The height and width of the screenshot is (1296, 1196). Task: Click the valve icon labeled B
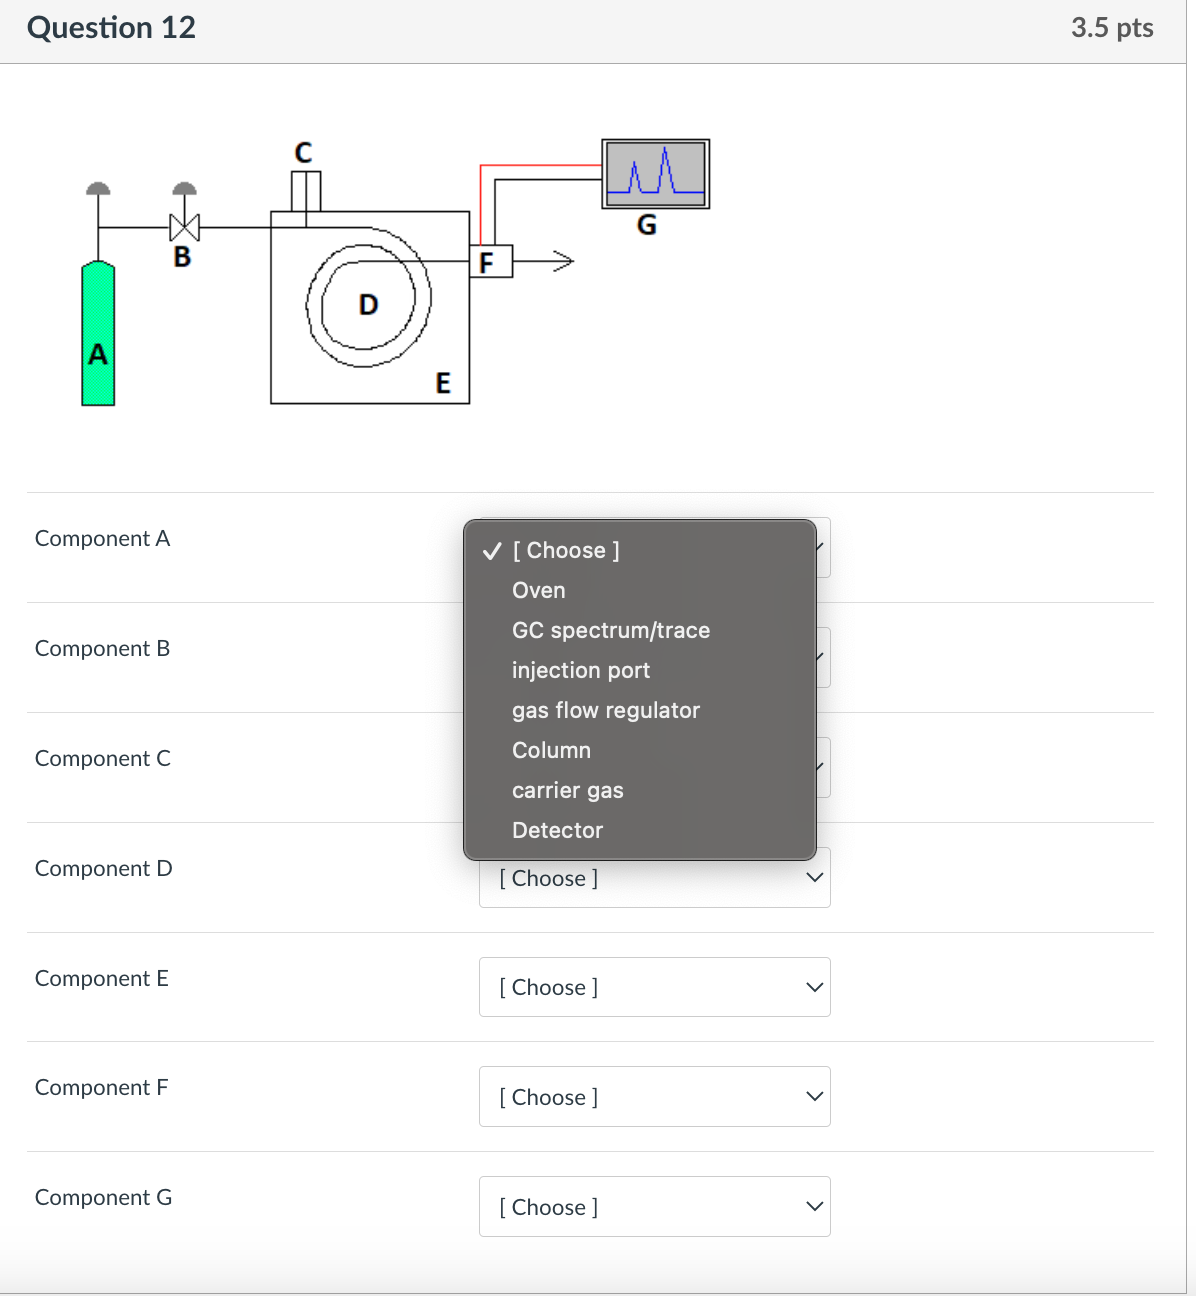(183, 227)
